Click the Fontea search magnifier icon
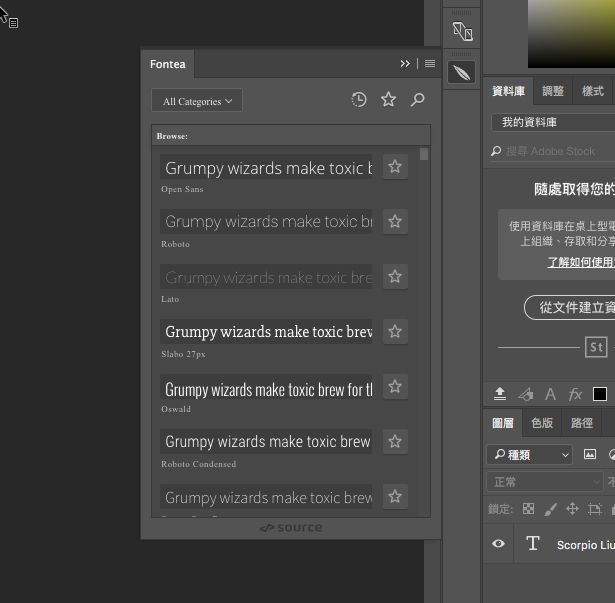615x603 pixels. point(418,100)
